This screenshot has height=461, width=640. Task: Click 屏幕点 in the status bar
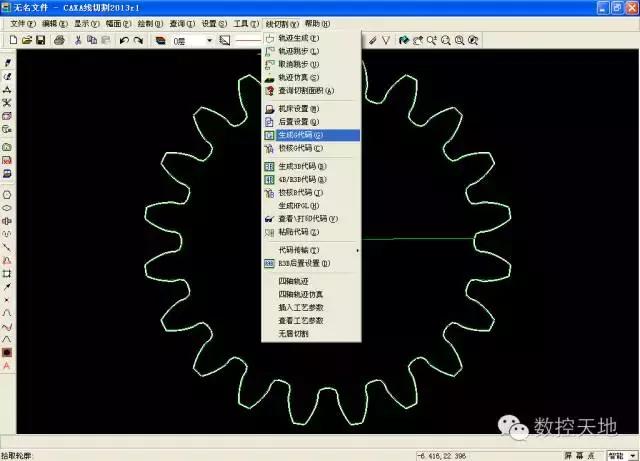(579, 456)
